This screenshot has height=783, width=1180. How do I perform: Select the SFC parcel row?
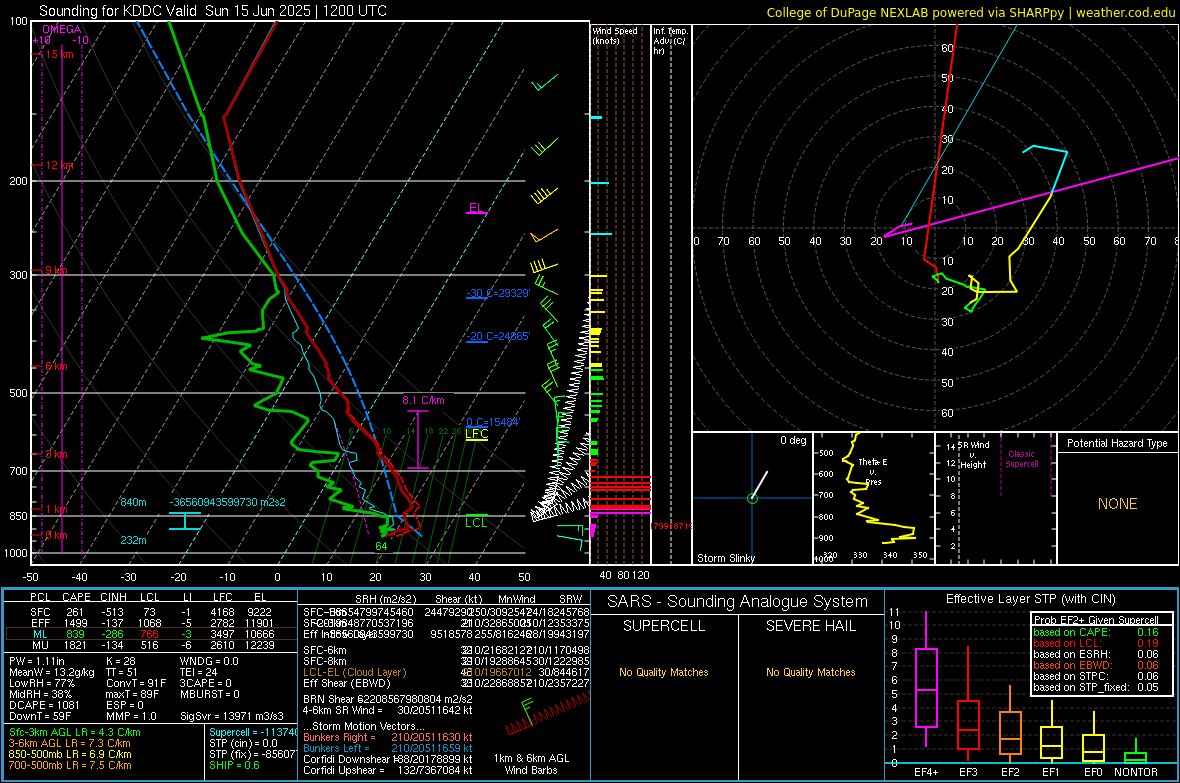(x=151, y=612)
